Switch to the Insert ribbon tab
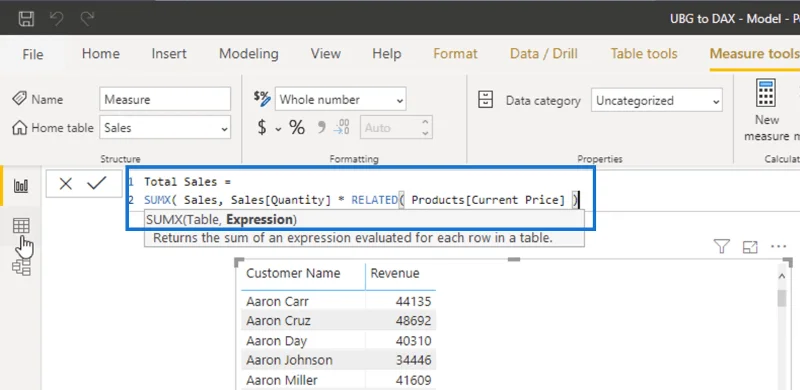Image resolution: width=800 pixels, height=390 pixels. click(x=169, y=54)
